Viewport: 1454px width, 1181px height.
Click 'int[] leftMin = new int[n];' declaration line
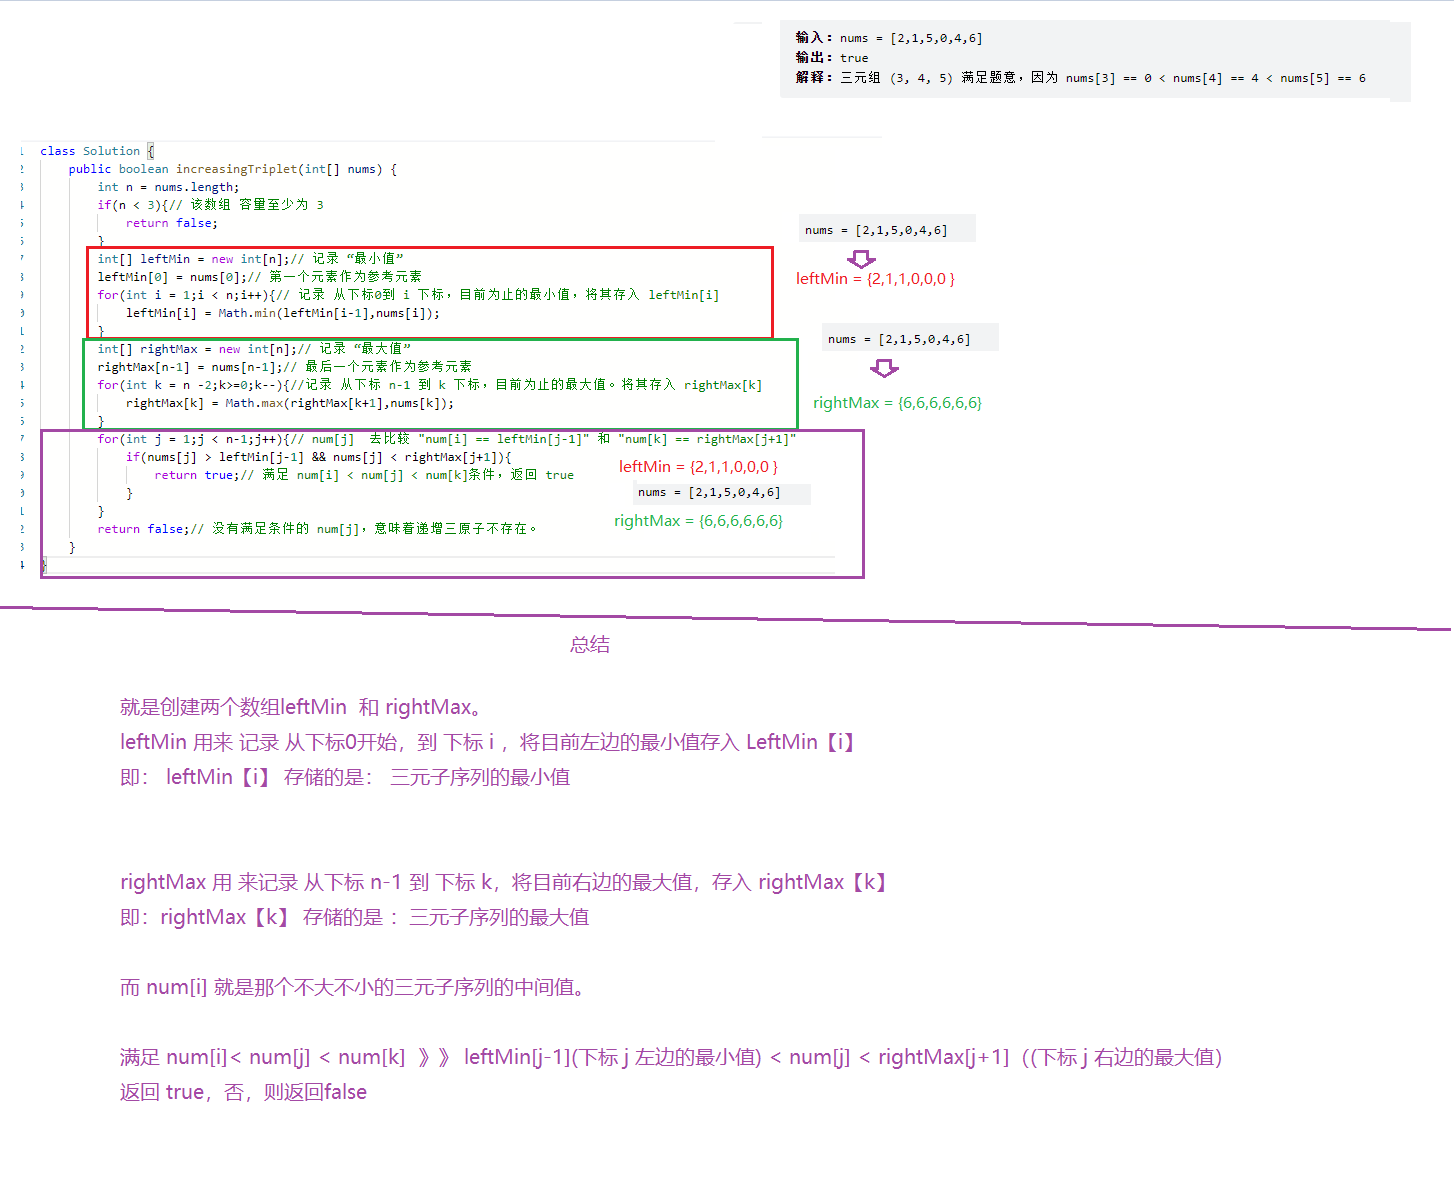(250, 259)
